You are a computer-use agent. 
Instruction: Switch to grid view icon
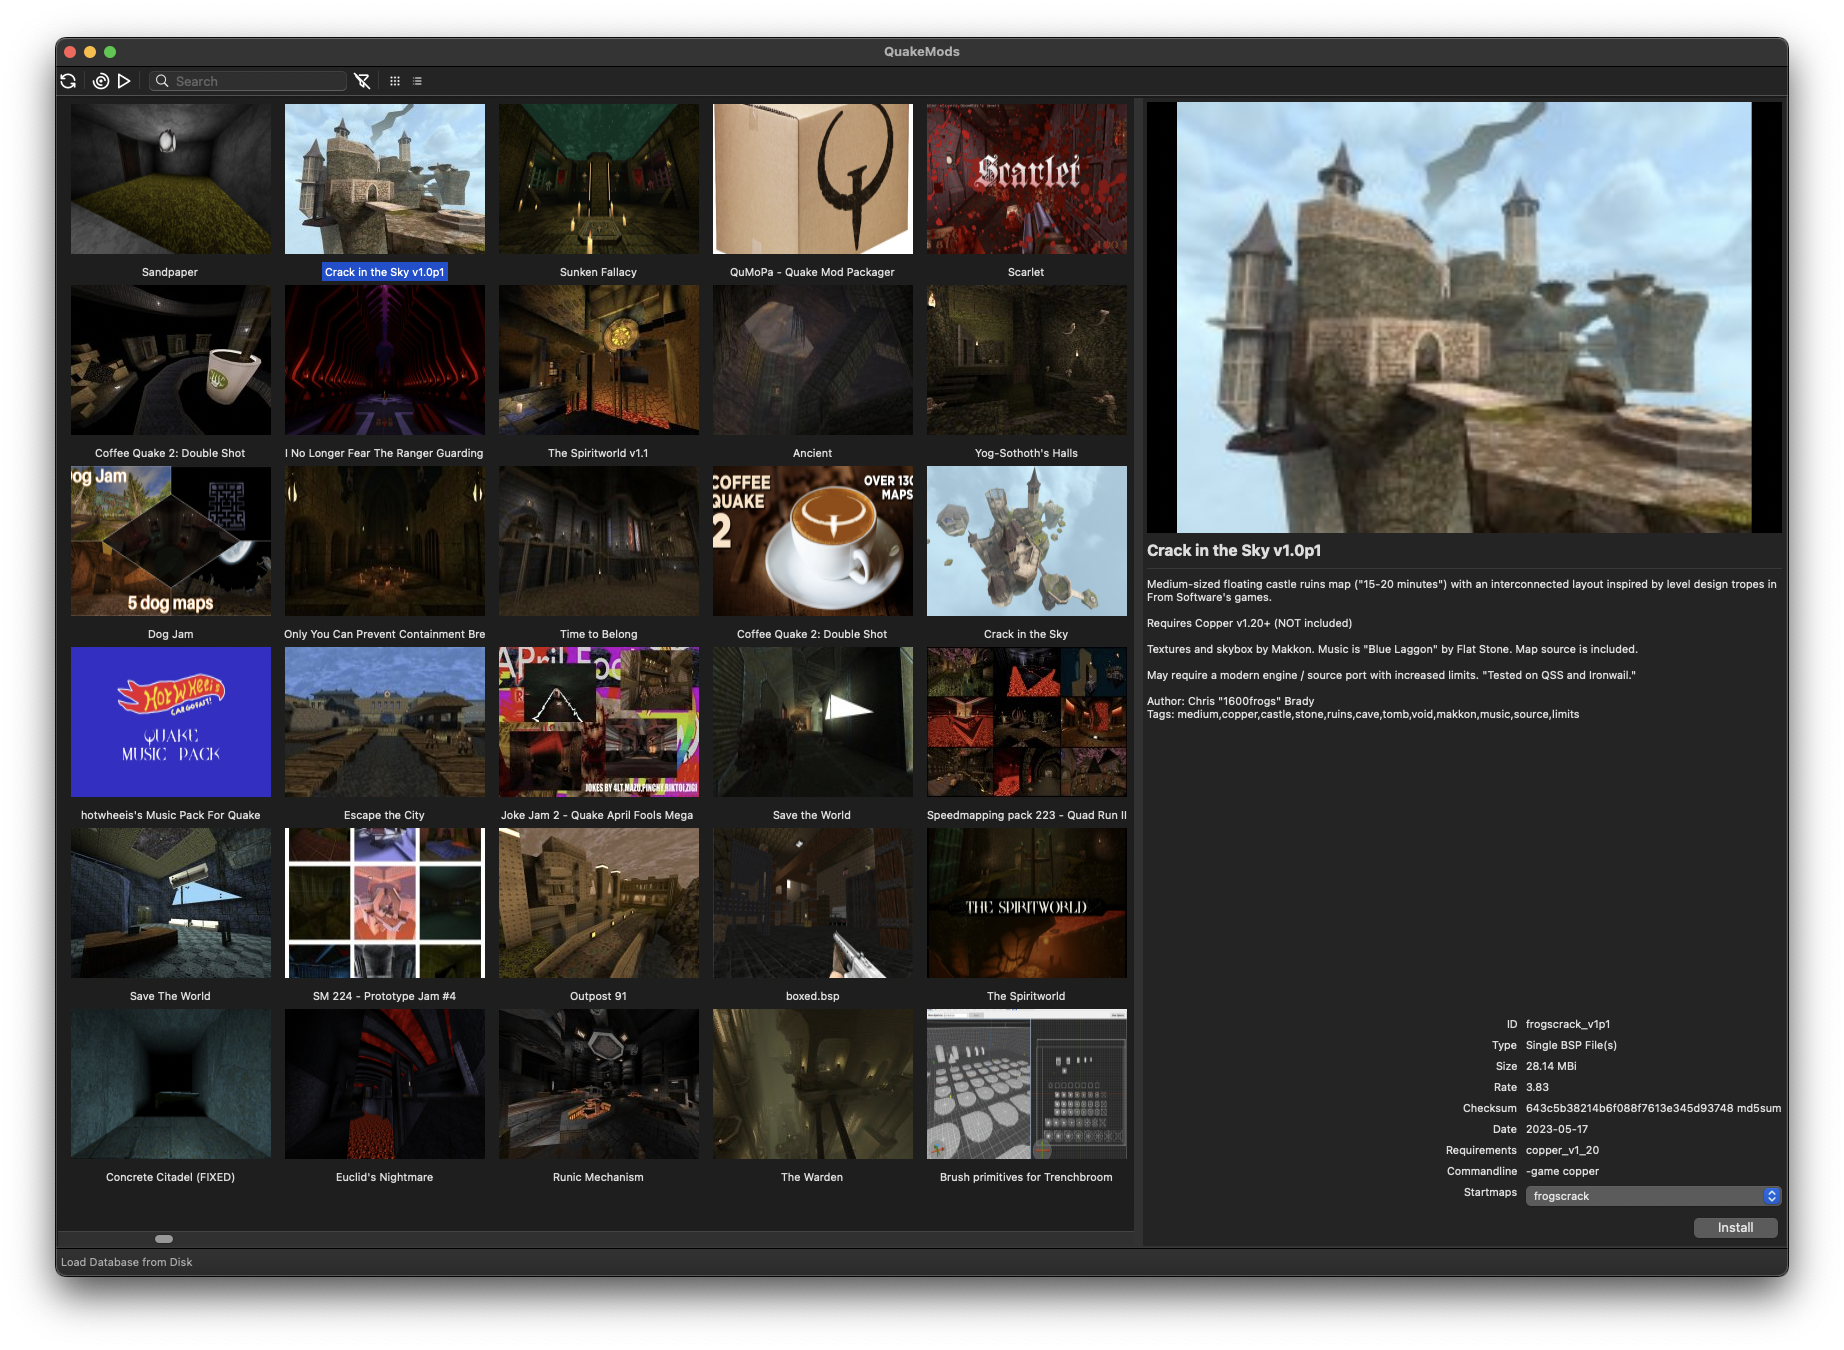(x=395, y=81)
